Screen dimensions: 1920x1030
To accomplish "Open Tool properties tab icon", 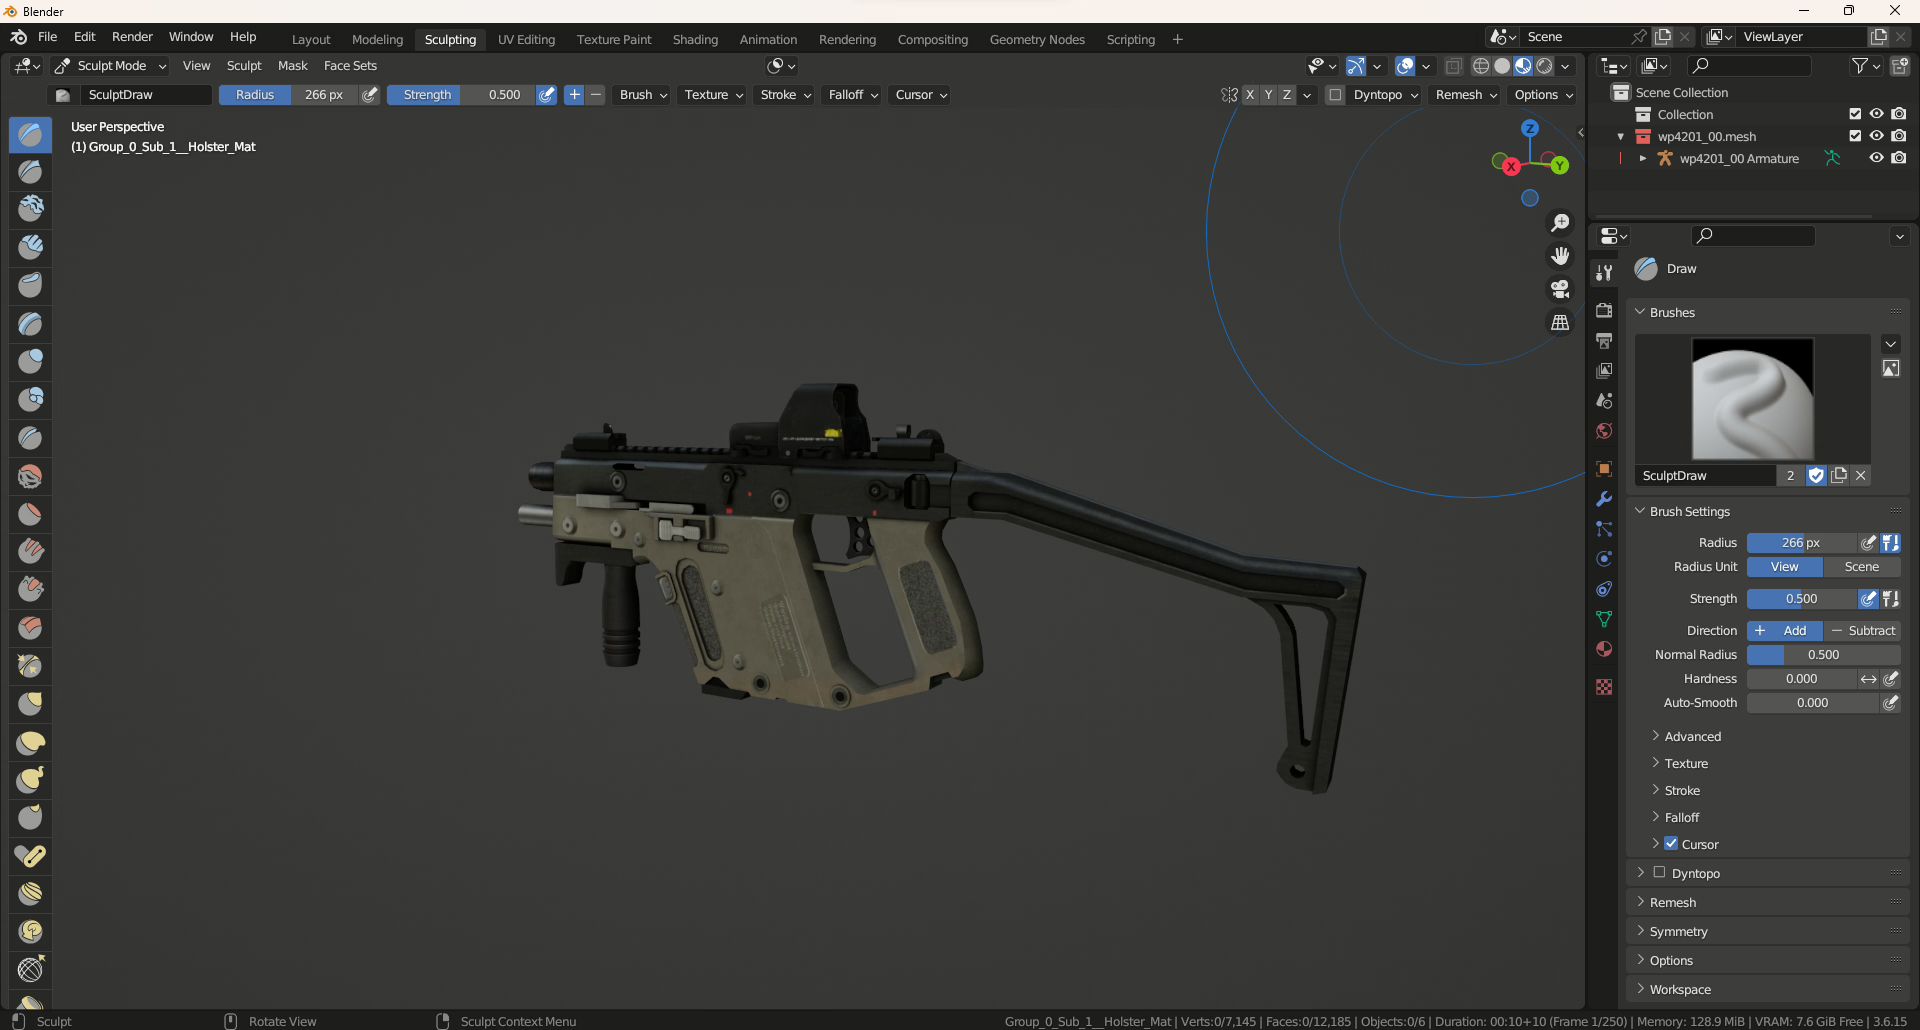I will (1604, 273).
